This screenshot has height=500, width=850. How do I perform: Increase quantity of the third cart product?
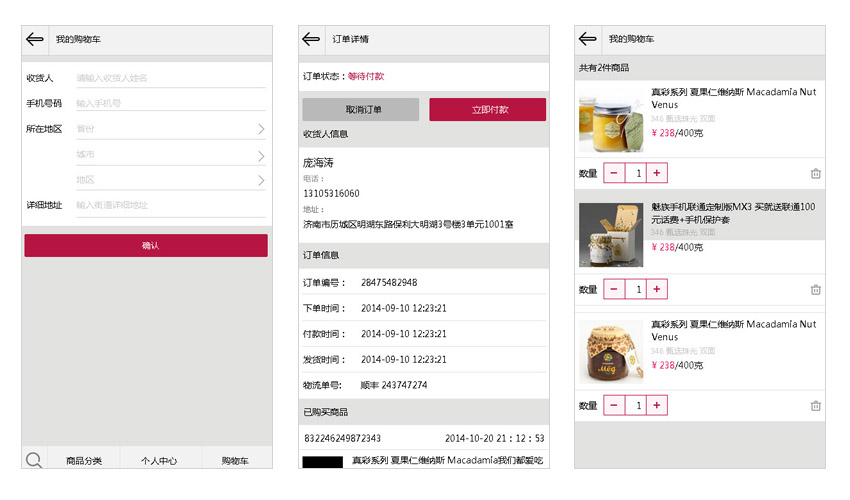point(656,405)
